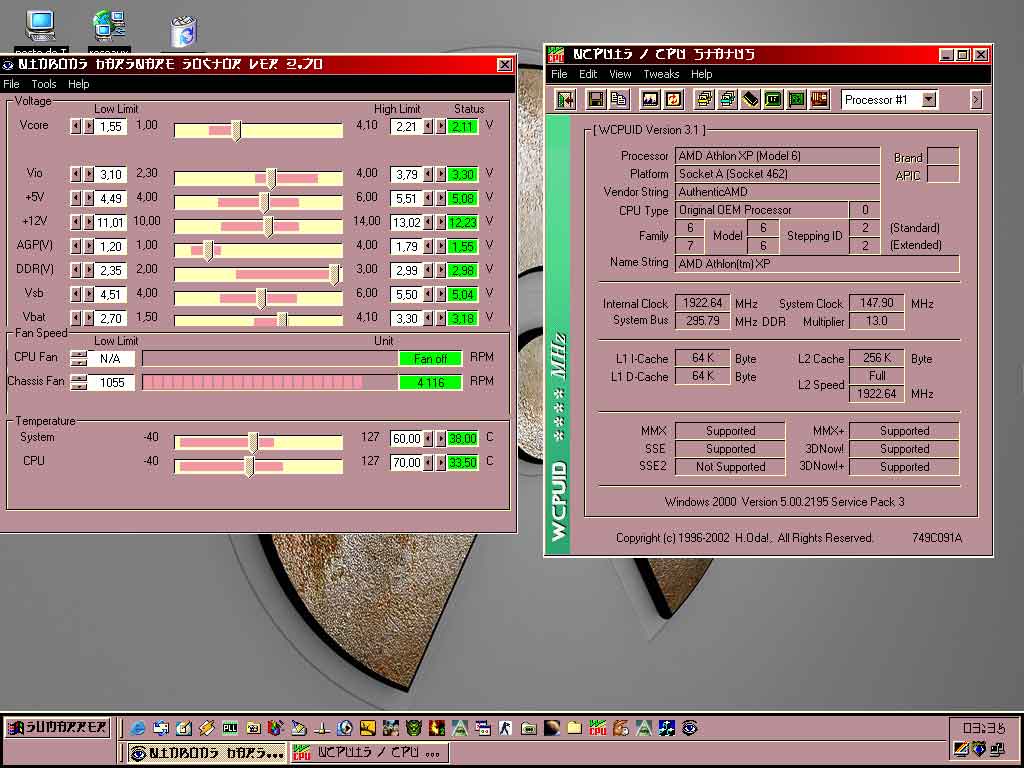This screenshot has height=768, width=1024.
Task: Click the DDR(V) slider thumb
Action: coord(334,274)
